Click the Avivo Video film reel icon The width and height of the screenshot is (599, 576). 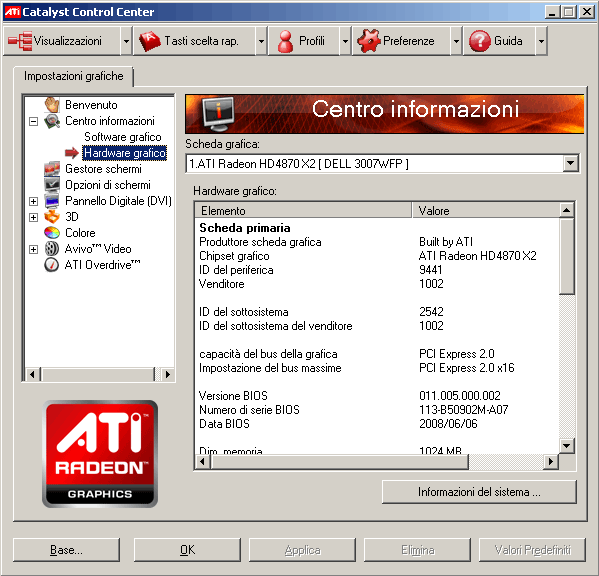pyautogui.click(x=52, y=249)
